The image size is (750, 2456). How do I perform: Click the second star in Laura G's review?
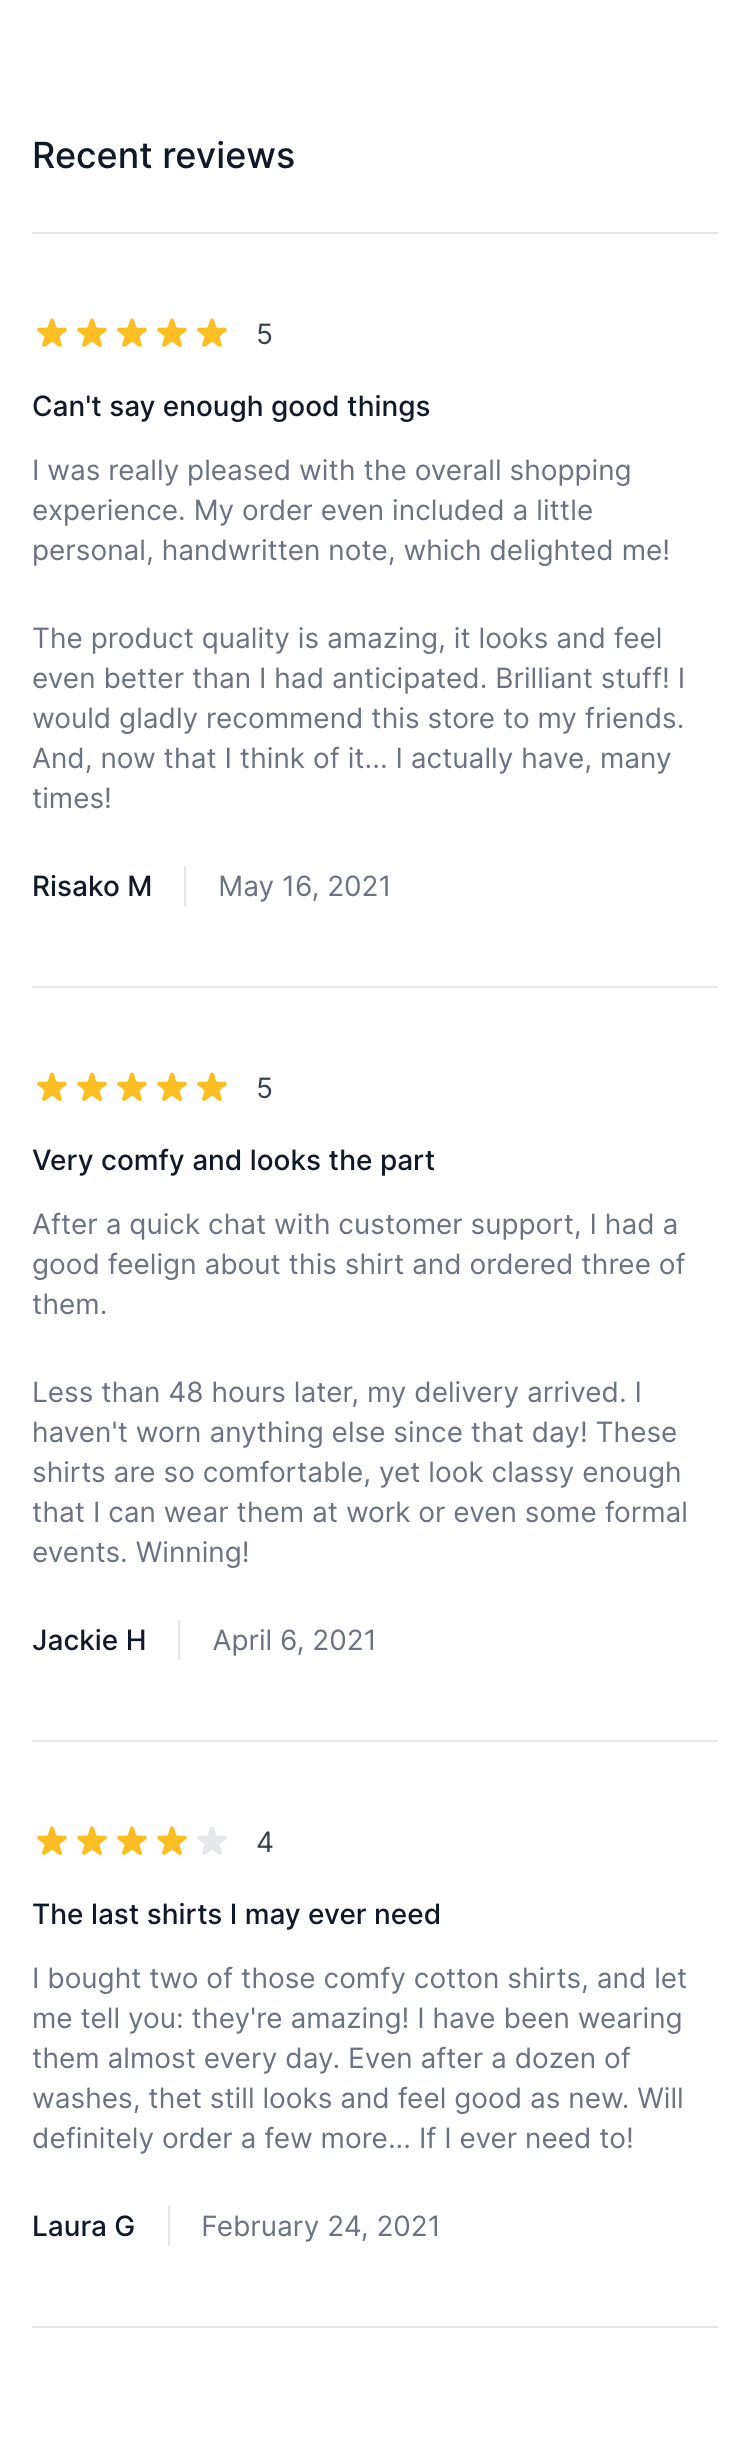[92, 1841]
